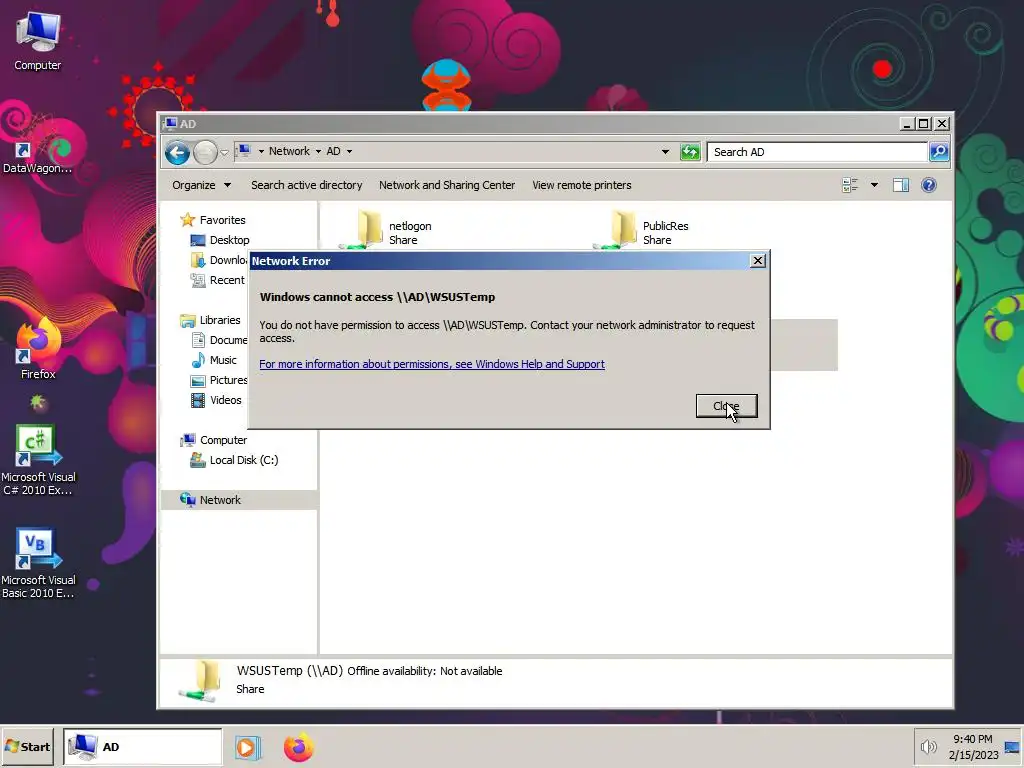Click Show desktop icon in tray
1024x768 pixels.
[x=1012, y=746]
